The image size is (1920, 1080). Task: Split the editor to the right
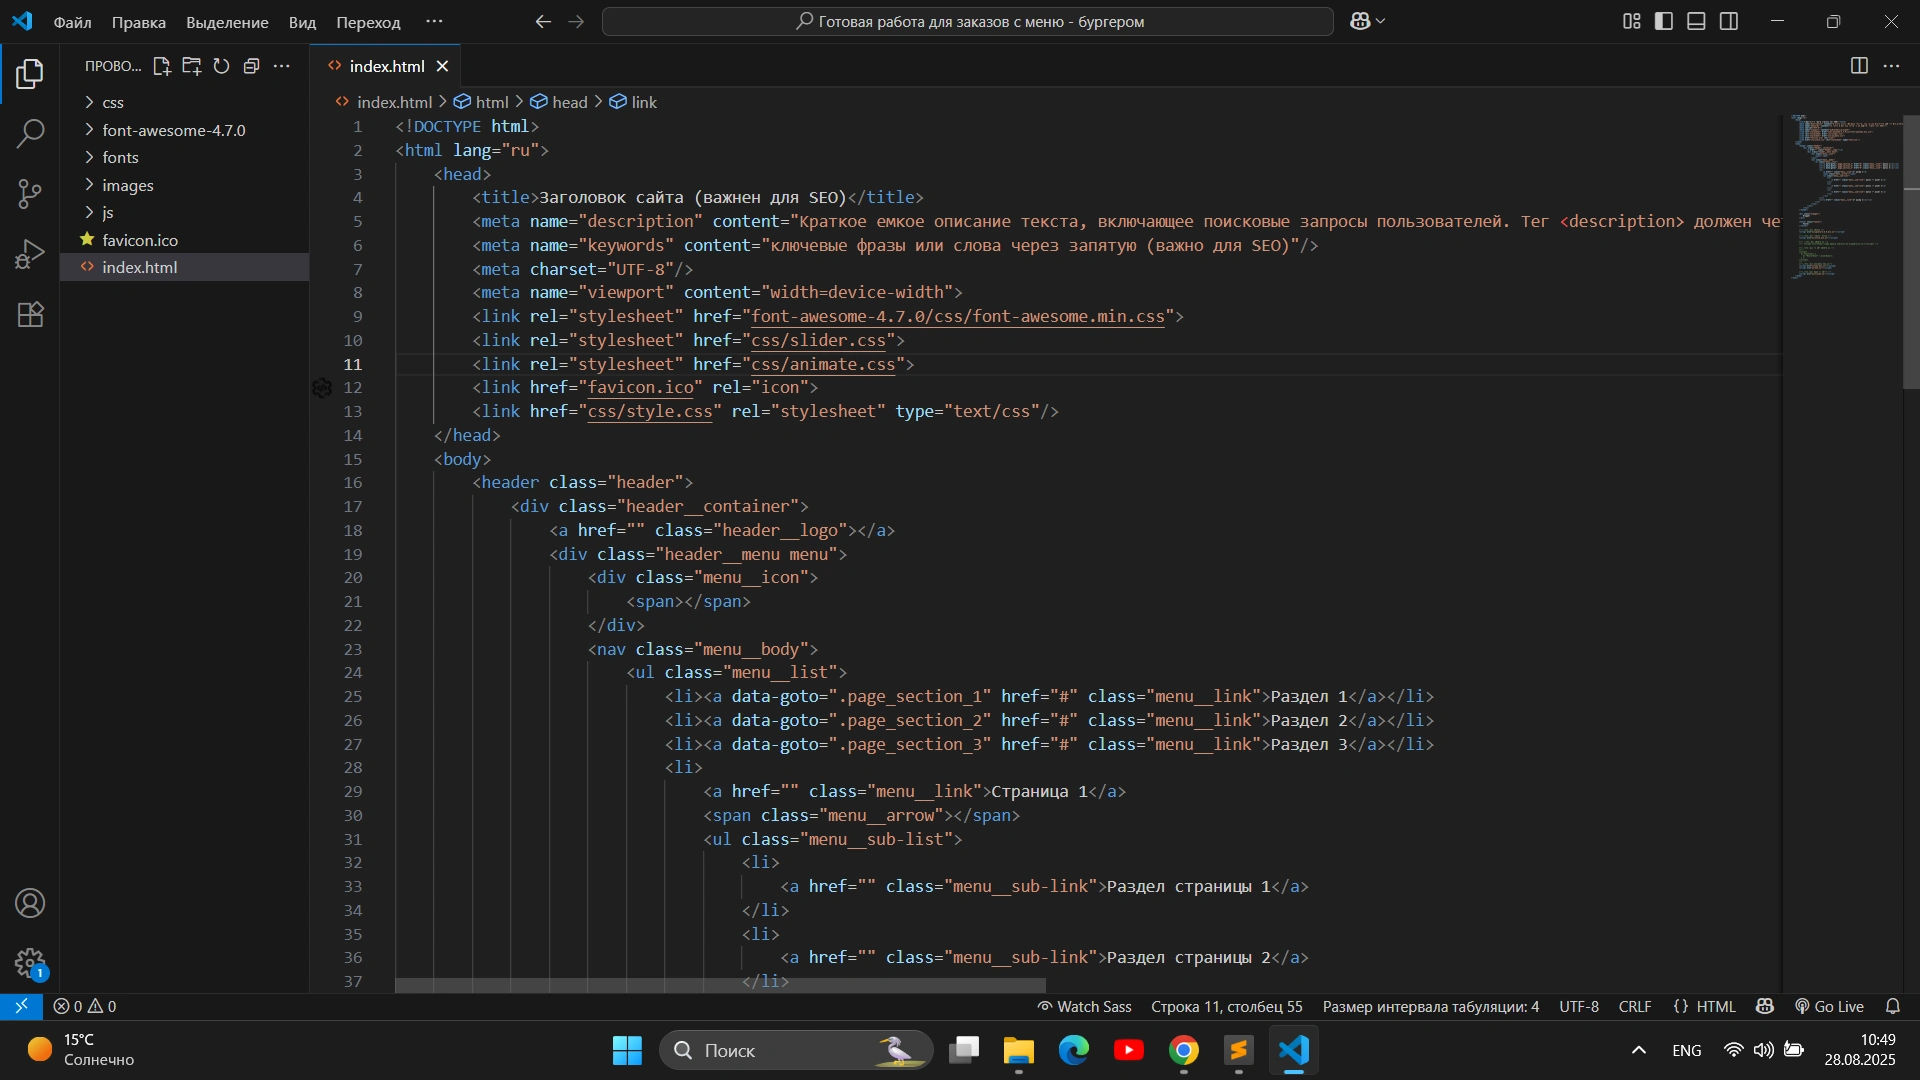[1859, 66]
